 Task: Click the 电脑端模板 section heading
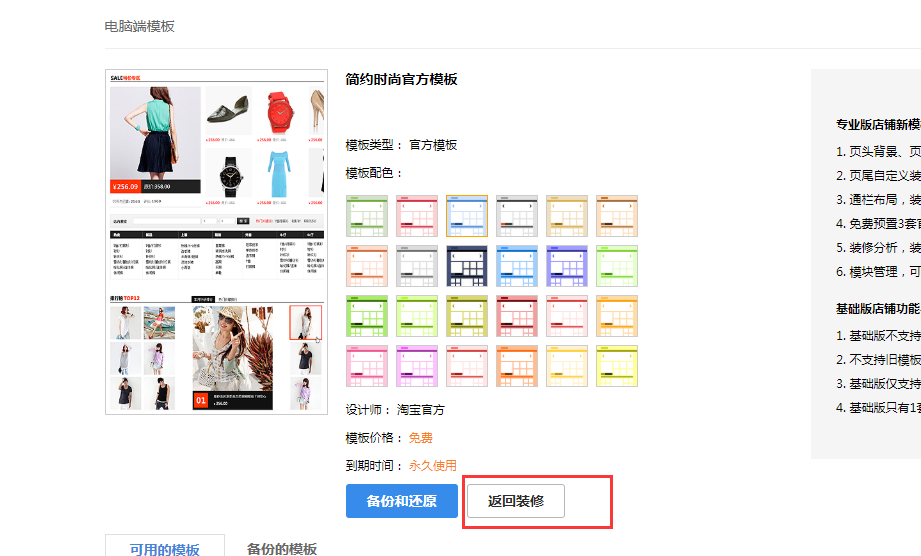140,26
